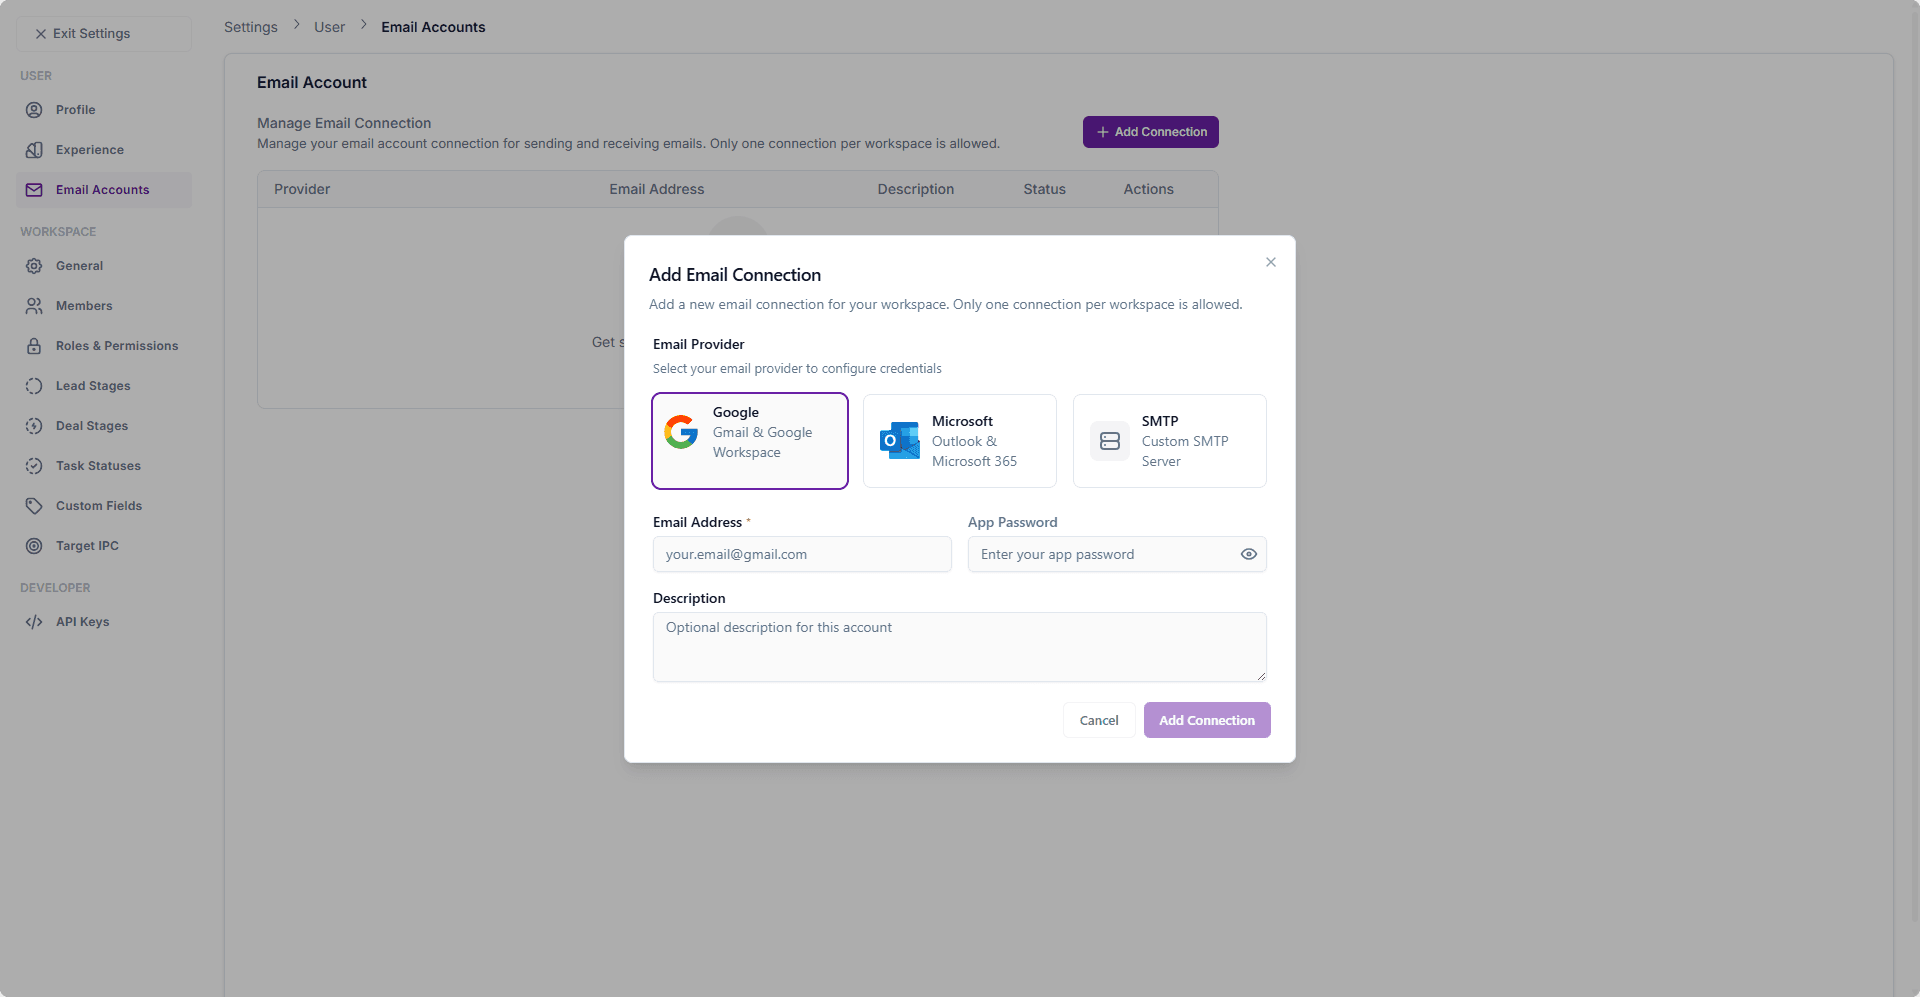Click the Email Address input field
This screenshot has height=997, width=1920.
[x=802, y=554]
